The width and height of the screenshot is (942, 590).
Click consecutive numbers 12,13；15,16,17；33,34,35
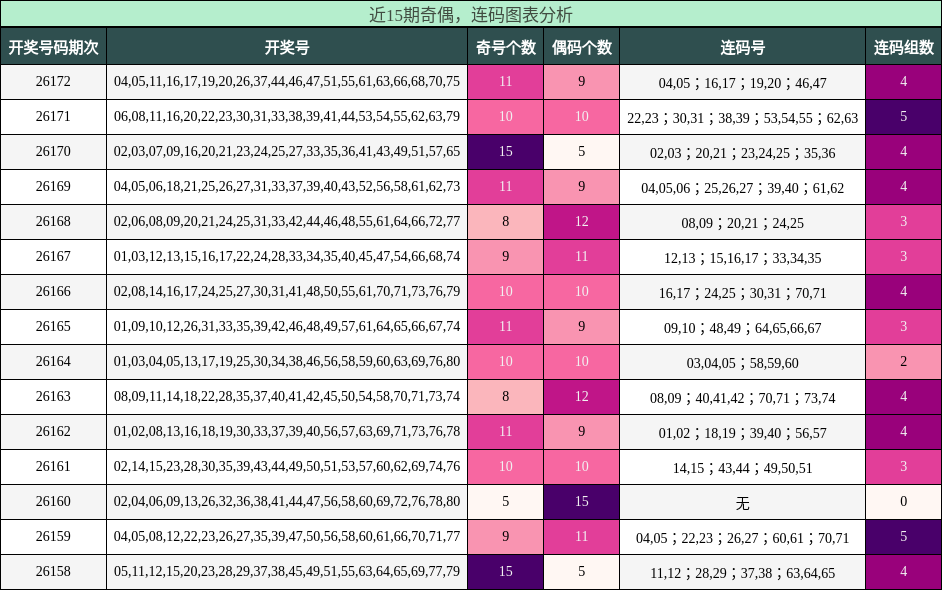click(743, 258)
